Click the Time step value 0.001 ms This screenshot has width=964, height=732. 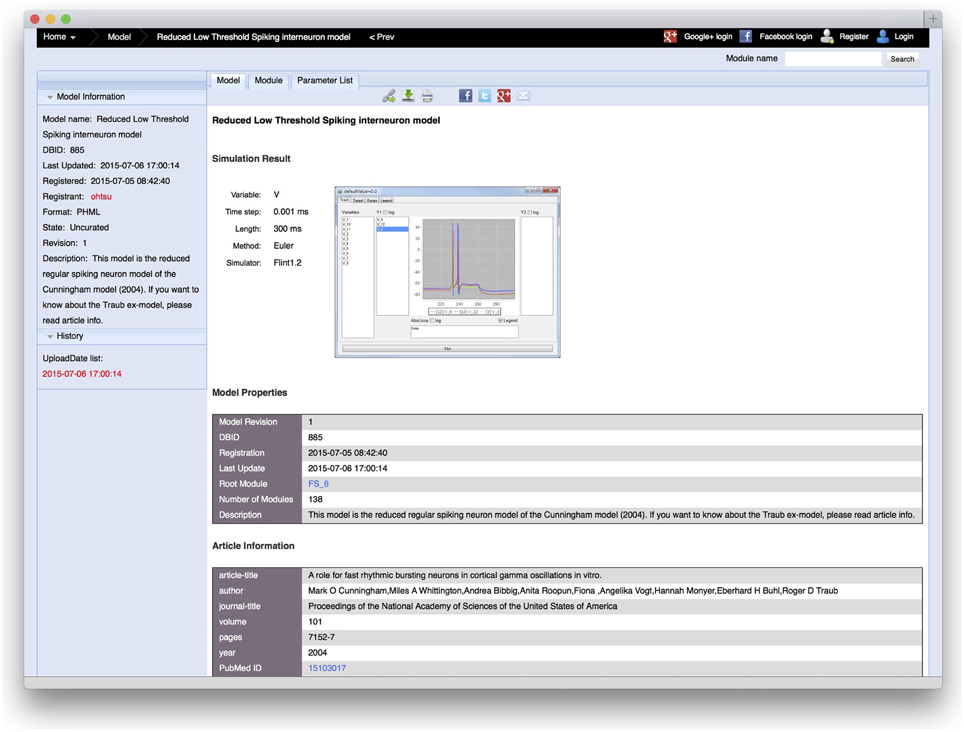(x=291, y=211)
